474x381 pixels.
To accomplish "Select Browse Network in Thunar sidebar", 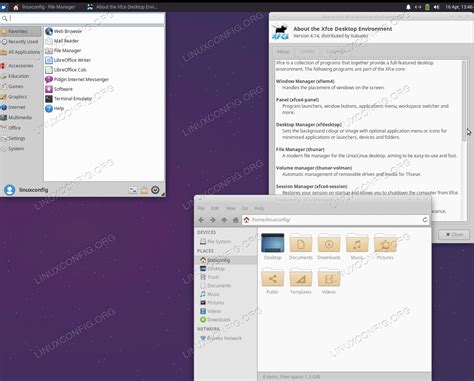I will [x=221, y=338].
